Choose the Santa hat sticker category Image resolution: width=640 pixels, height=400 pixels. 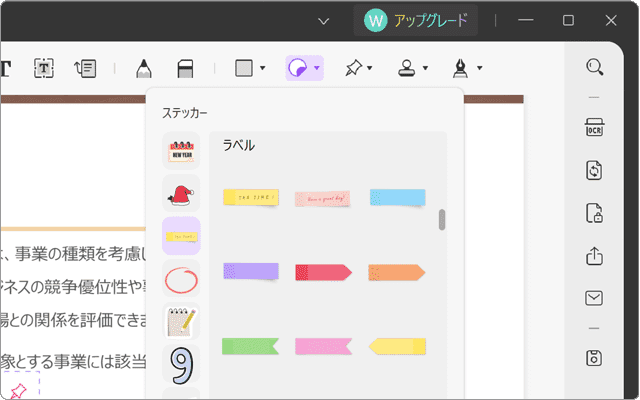pos(181,193)
